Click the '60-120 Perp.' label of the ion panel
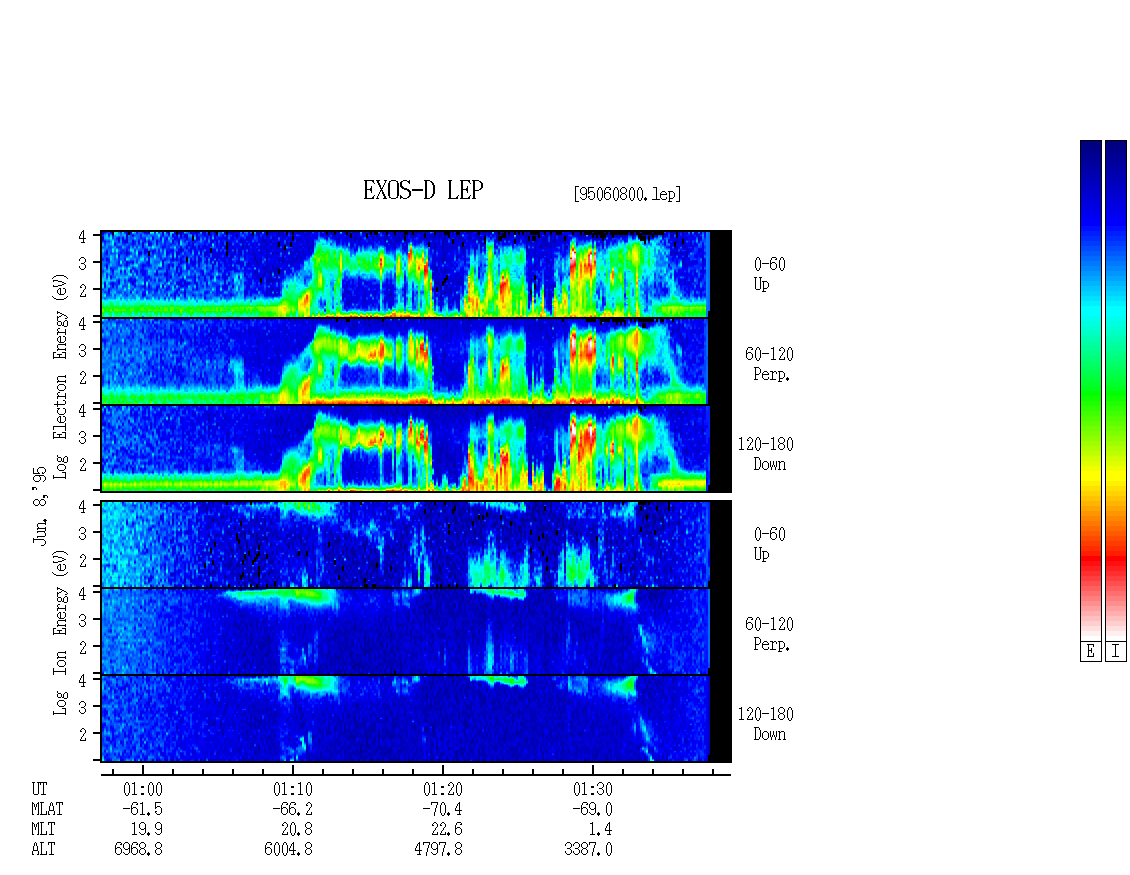Viewport: 1130px width, 875px height. coord(769,634)
